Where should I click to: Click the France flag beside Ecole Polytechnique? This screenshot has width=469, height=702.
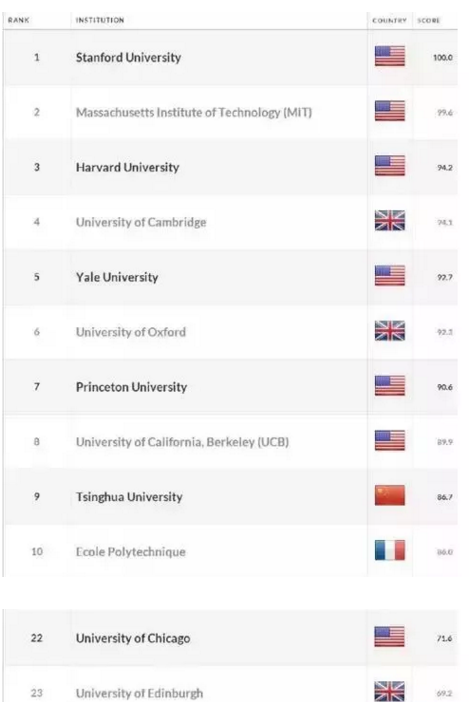coord(390,550)
